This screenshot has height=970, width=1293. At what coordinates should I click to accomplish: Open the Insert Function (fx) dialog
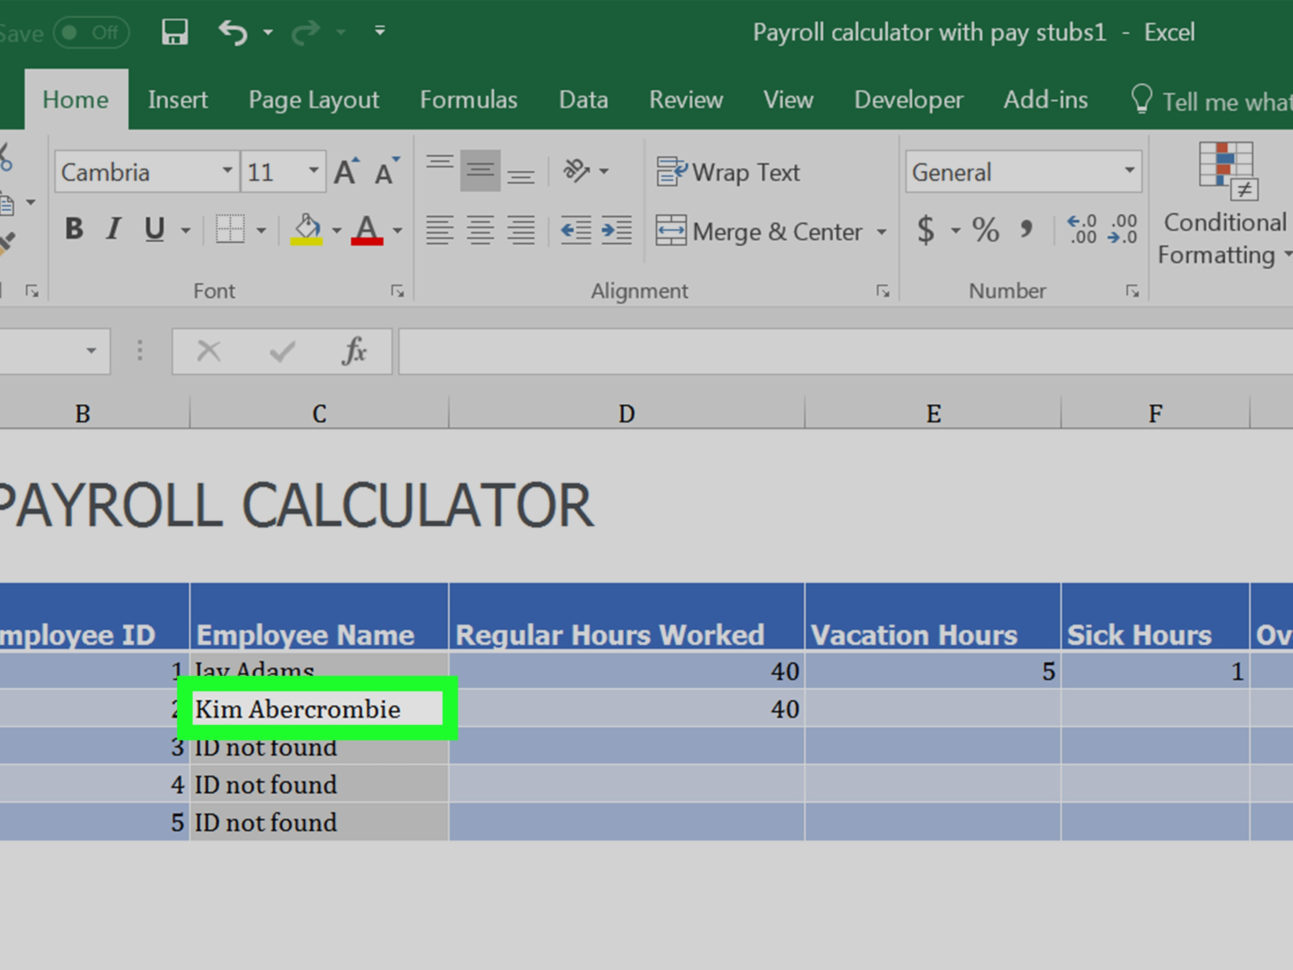click(x=356, y=351)
